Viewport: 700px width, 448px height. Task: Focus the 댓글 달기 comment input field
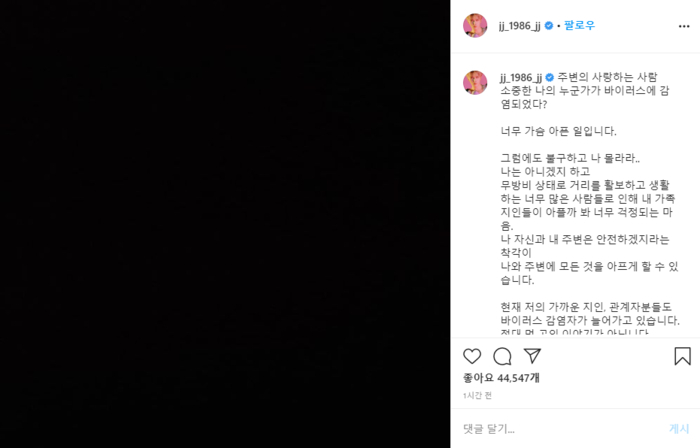562,429
